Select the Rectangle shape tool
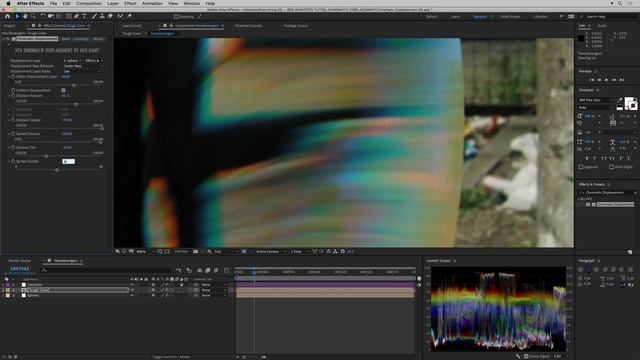The width and height of the screenshot is (640, 360). tap(68, 16)
